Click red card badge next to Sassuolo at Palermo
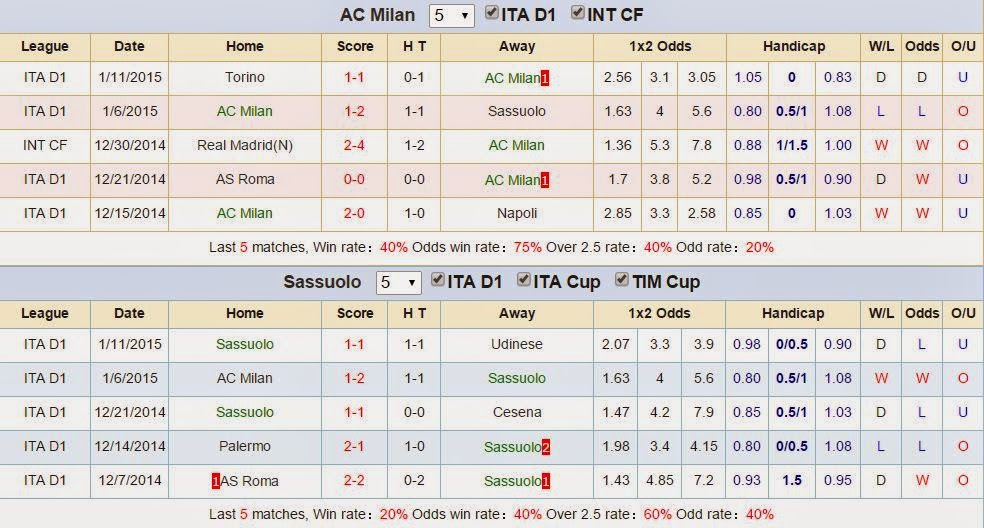The image size is (984, 528). tap(546, 447)
